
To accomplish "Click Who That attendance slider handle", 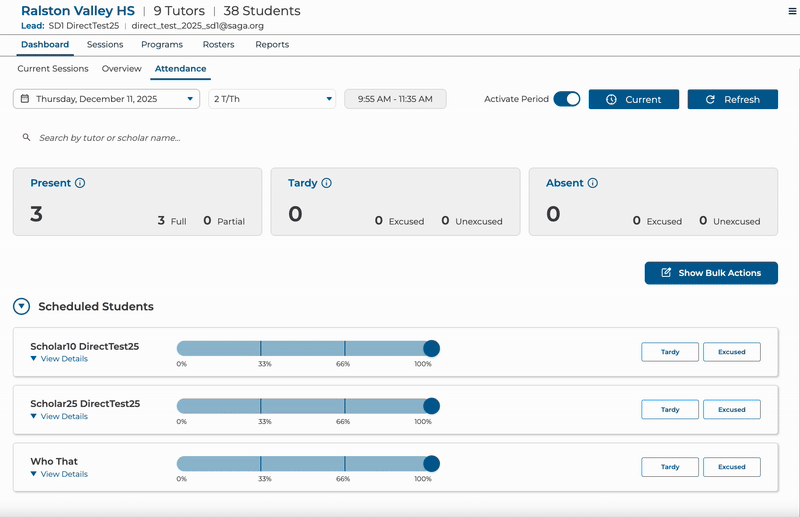I will pyautogui.click(x=432, y=464).
